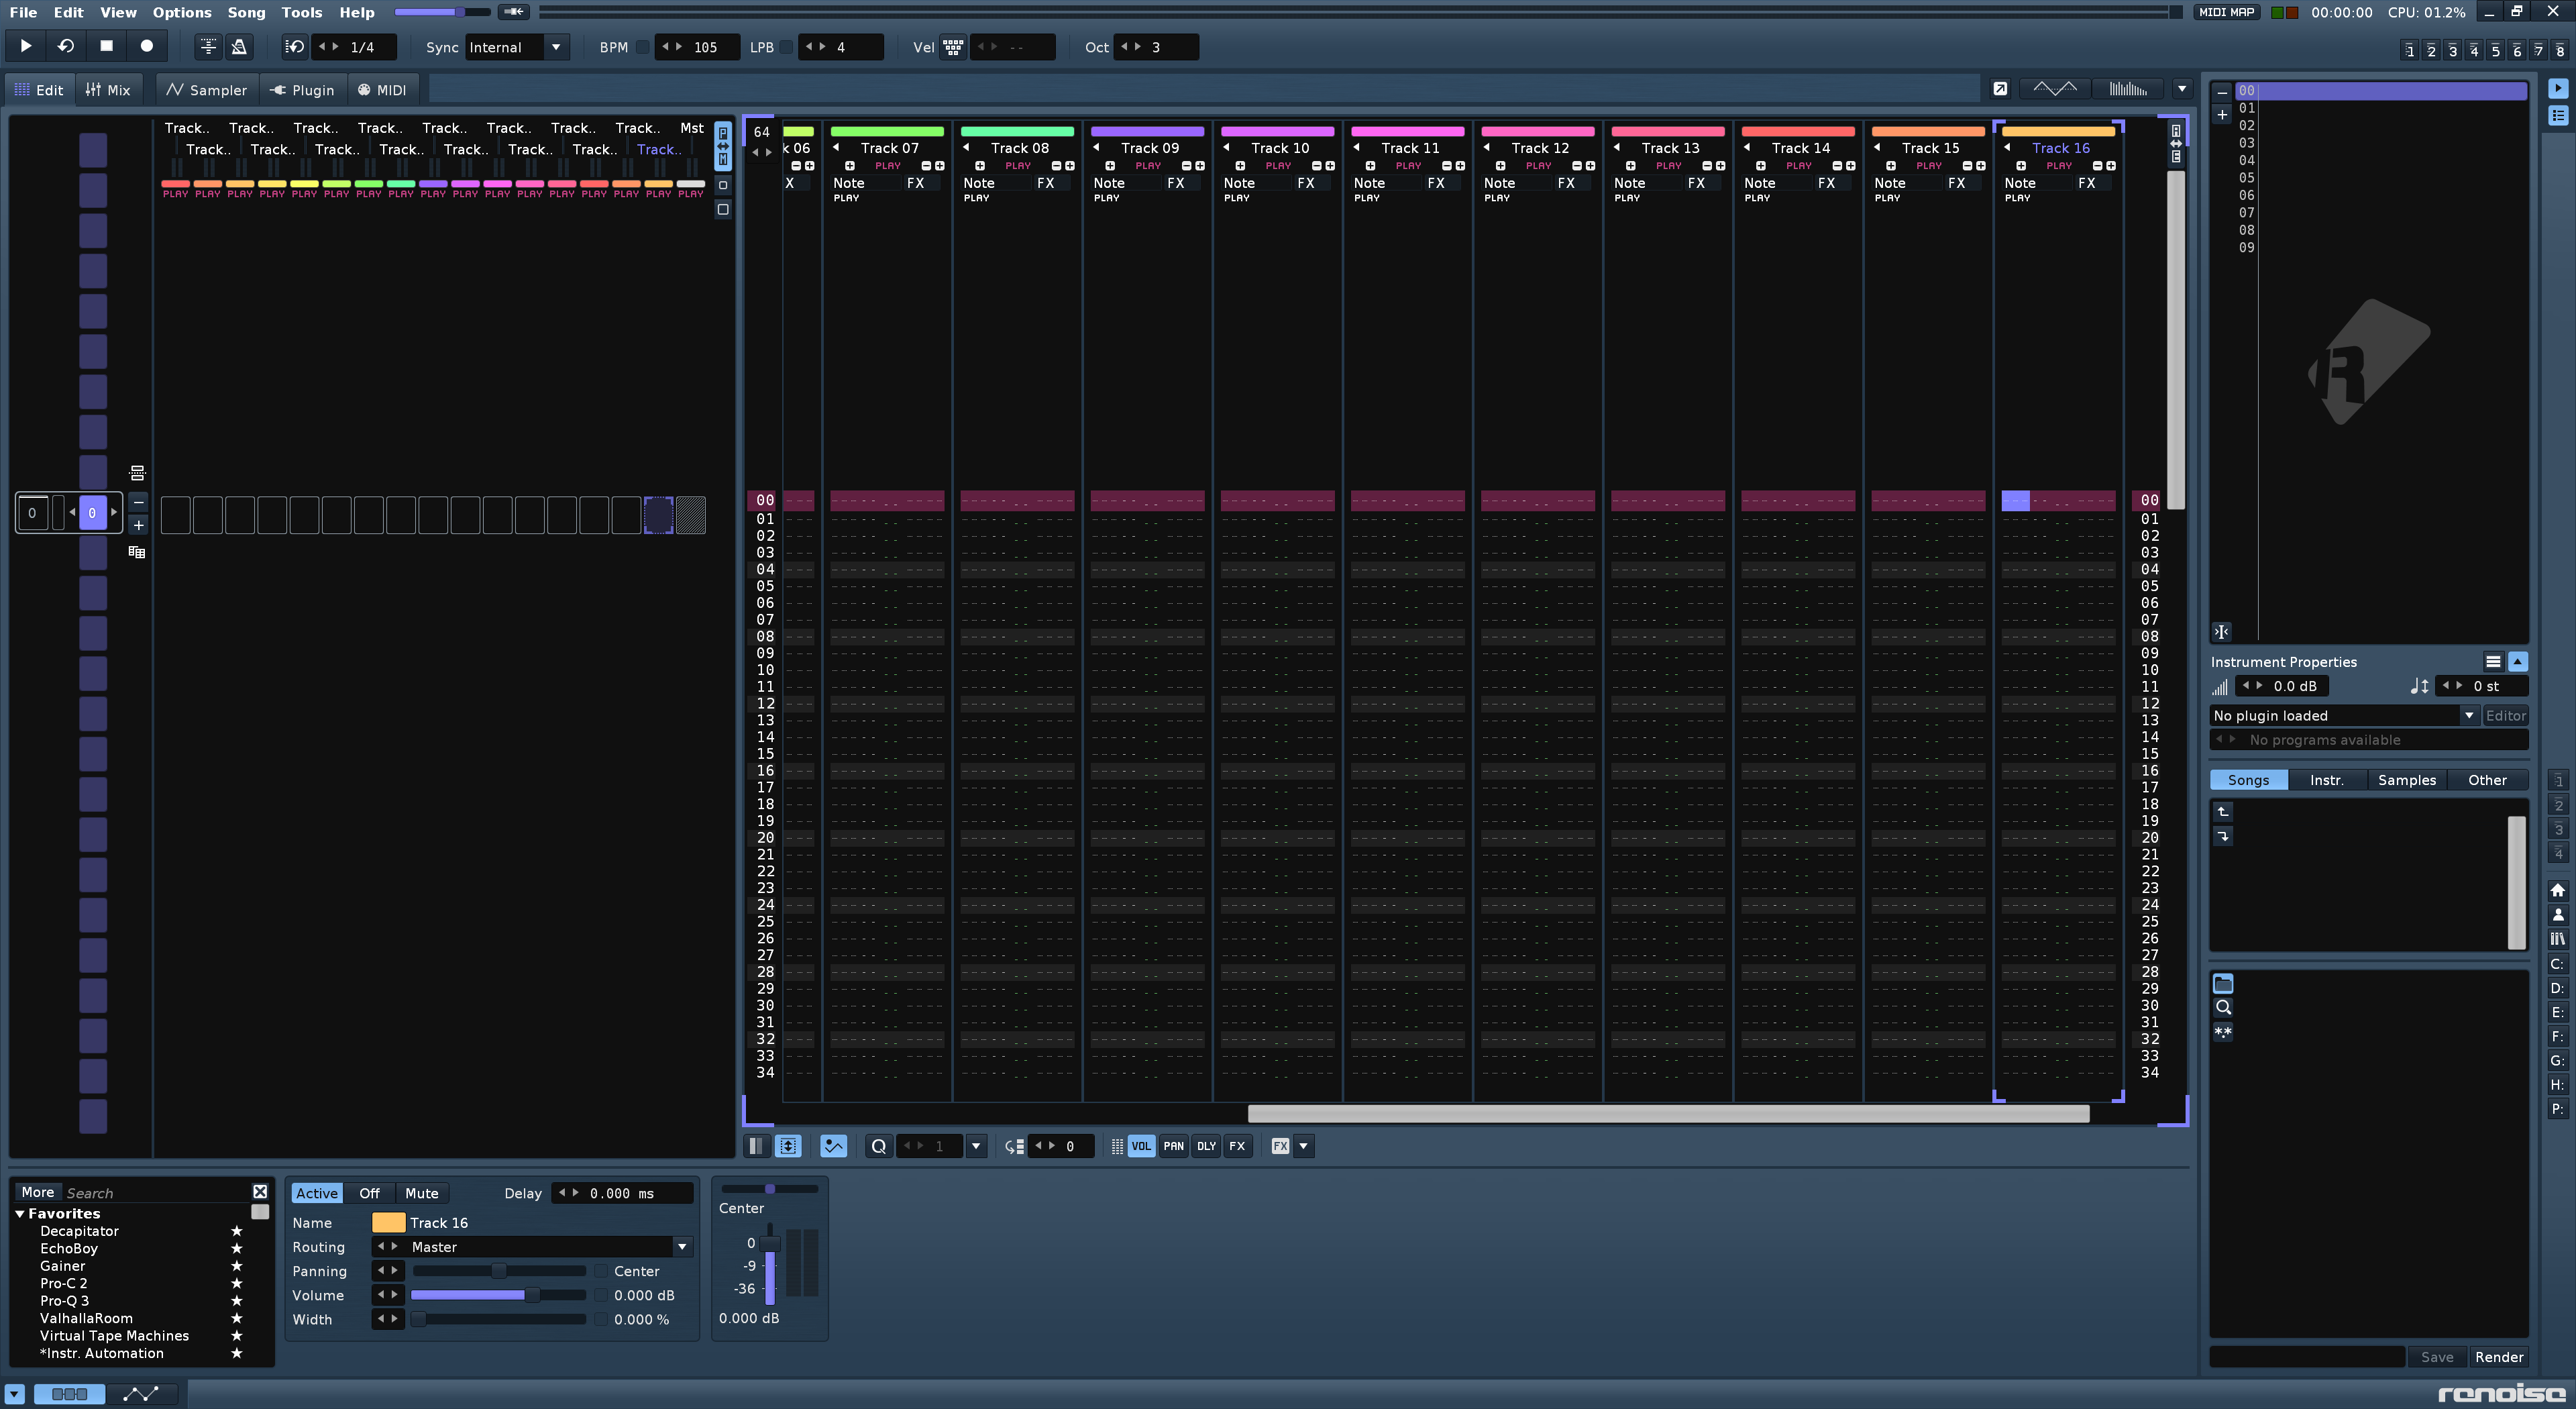Screen dimensions: 2576x1409
Task: Select ValhallaRoom in Favorites list
Action: pos(86,1318)
